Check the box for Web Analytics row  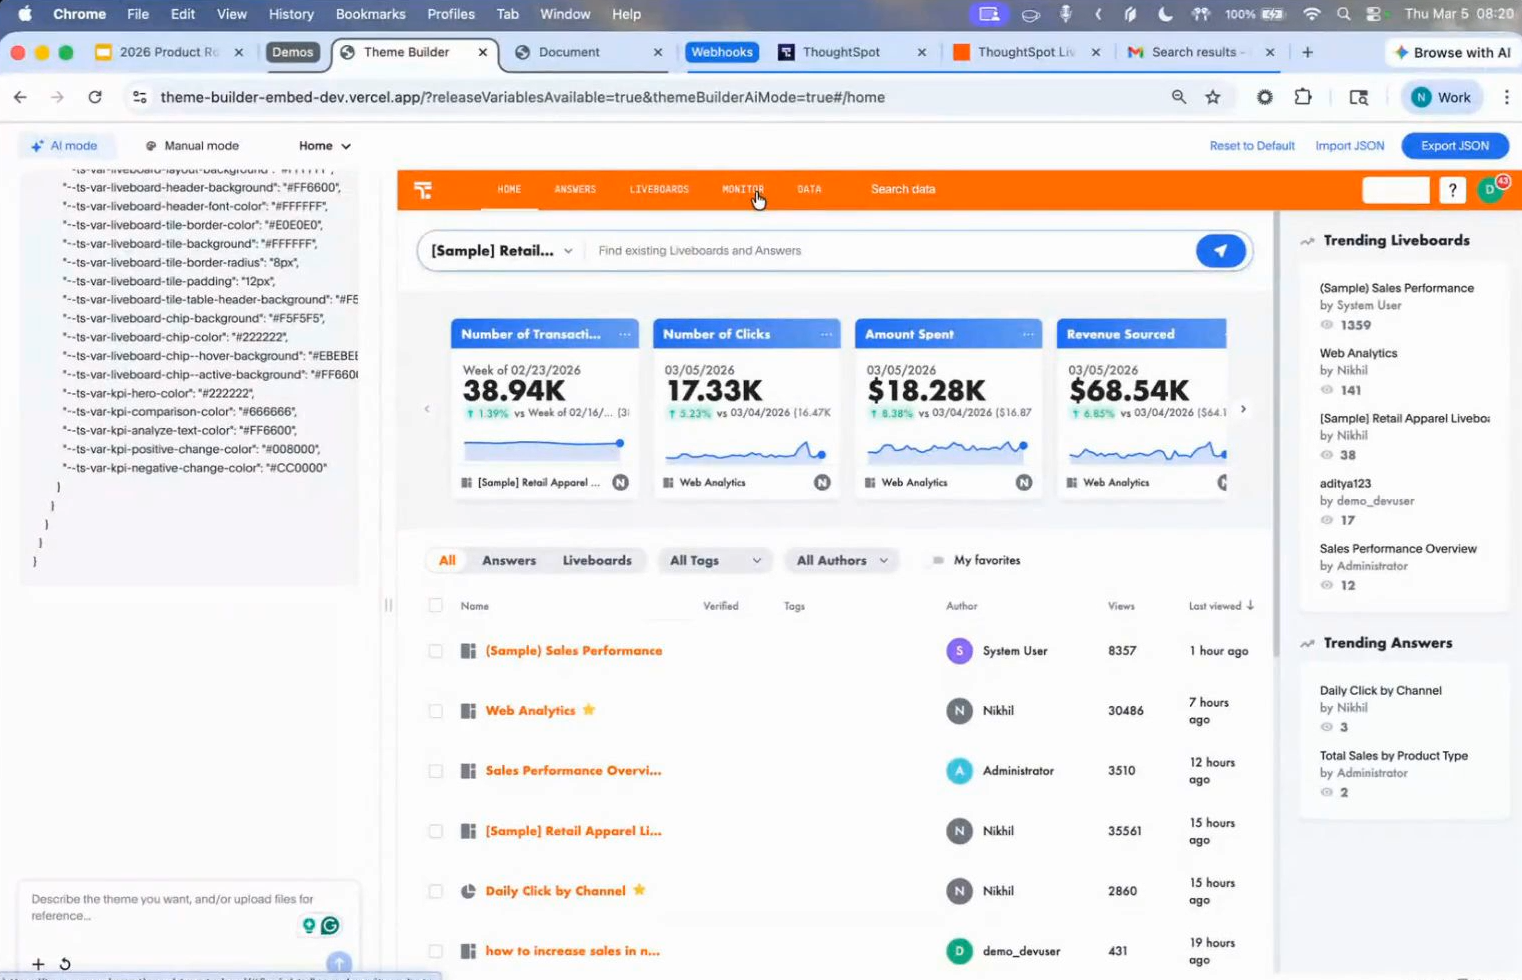[435, 711]
